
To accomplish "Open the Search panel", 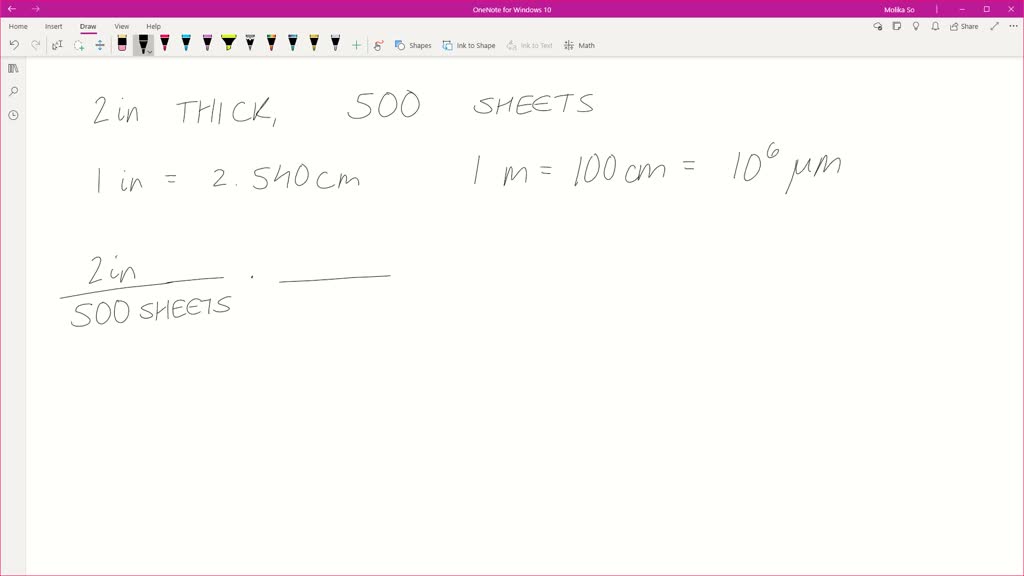I will (x=12, y=91).
